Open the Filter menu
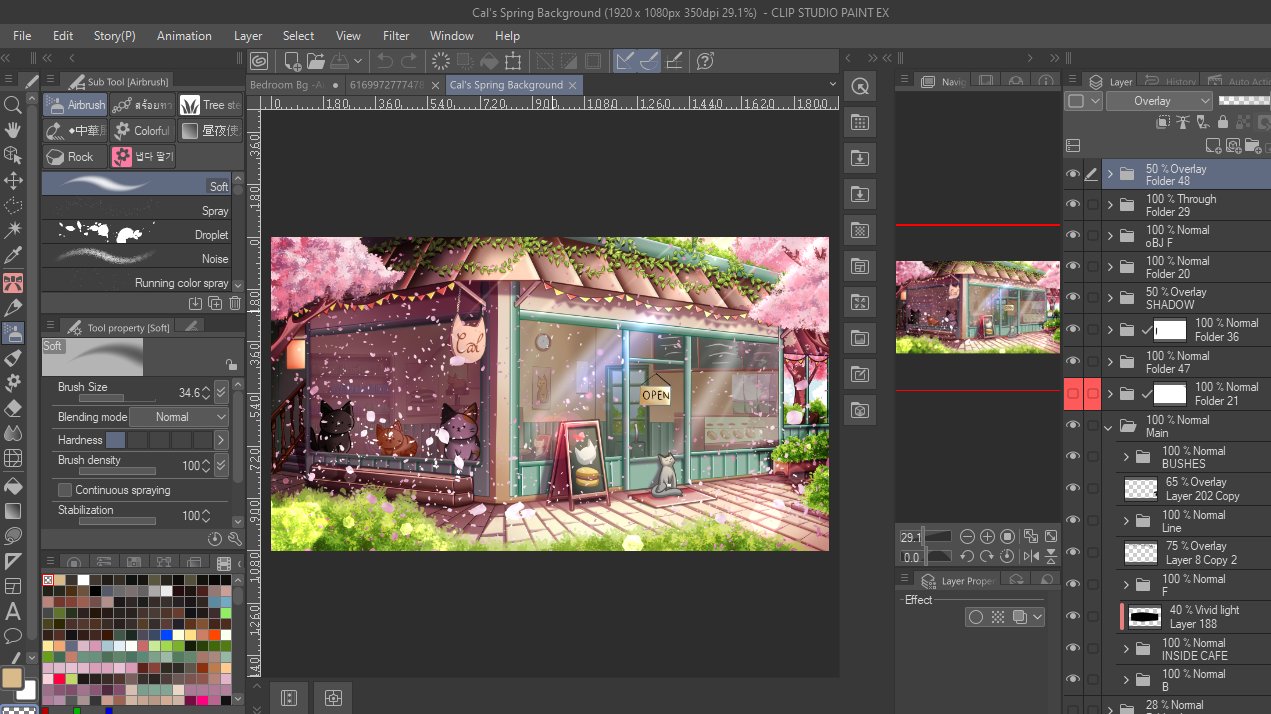1271x714 pixels. pyautogui.click(x=396, y=35)
